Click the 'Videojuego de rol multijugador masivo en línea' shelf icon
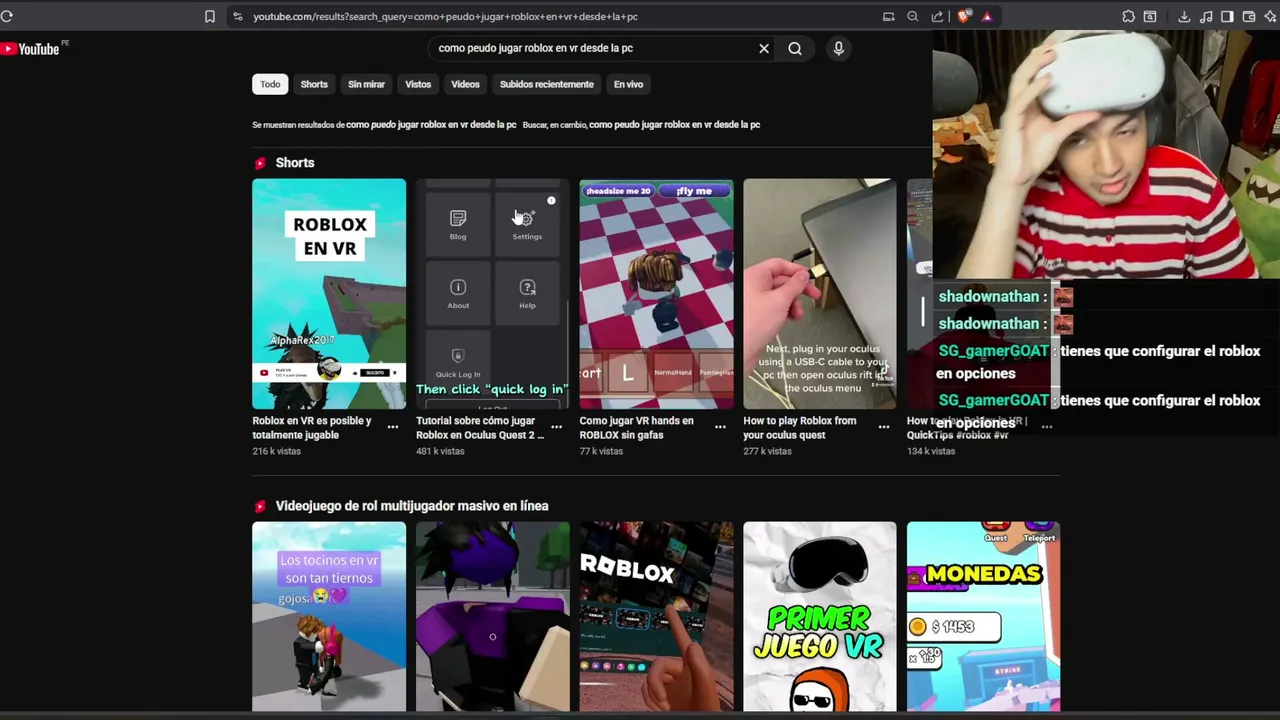The image size is (1280, 720). [260, 506]
